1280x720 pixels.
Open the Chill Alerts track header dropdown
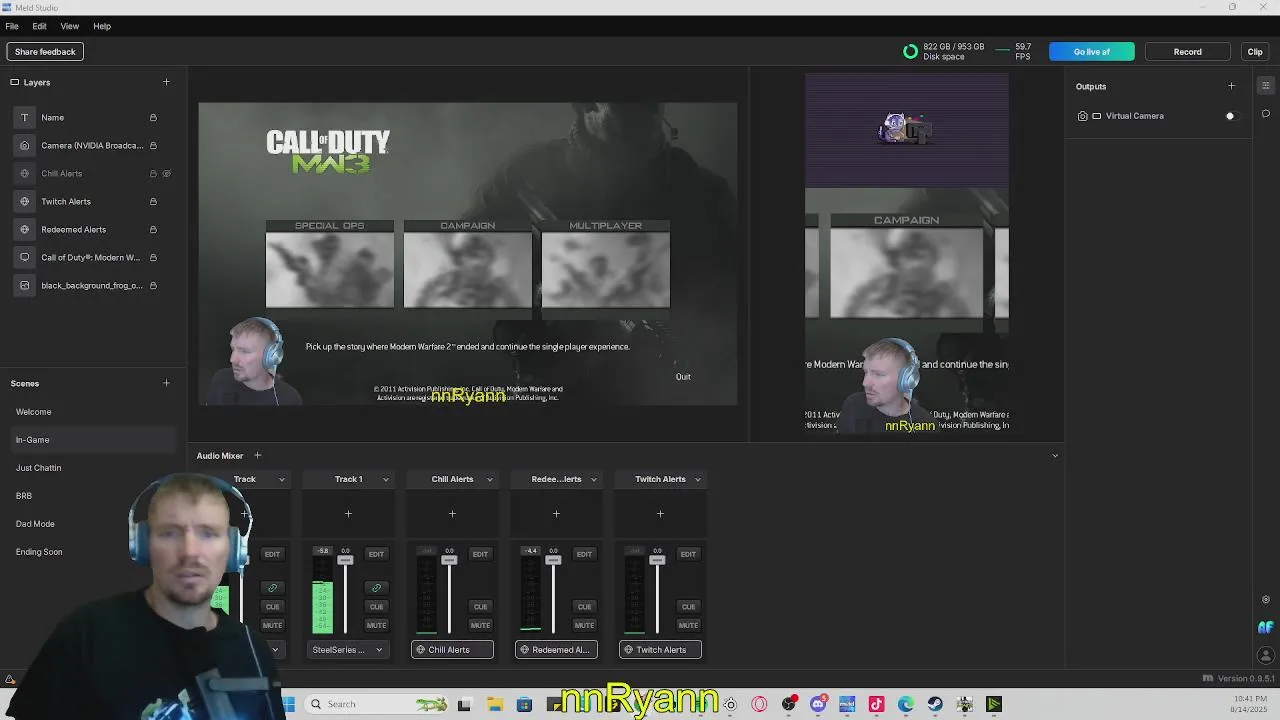coord(489,480)
